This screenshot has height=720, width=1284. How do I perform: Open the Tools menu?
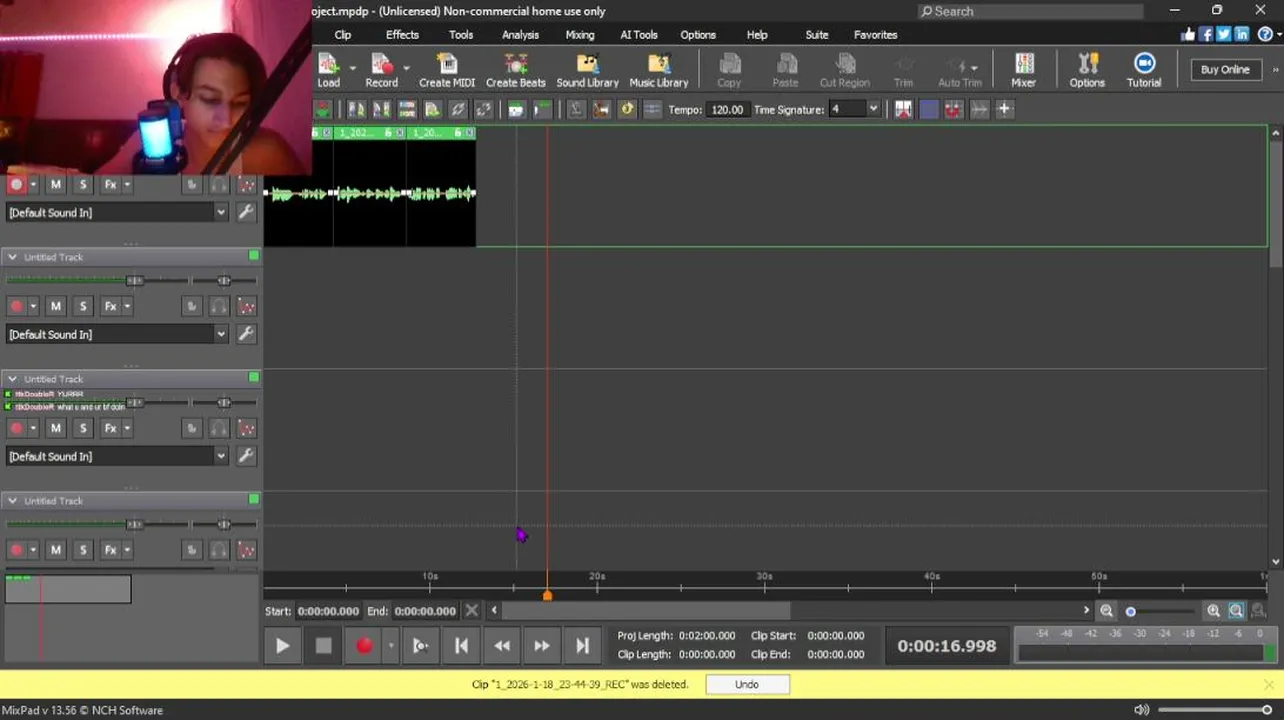point(461,34)
